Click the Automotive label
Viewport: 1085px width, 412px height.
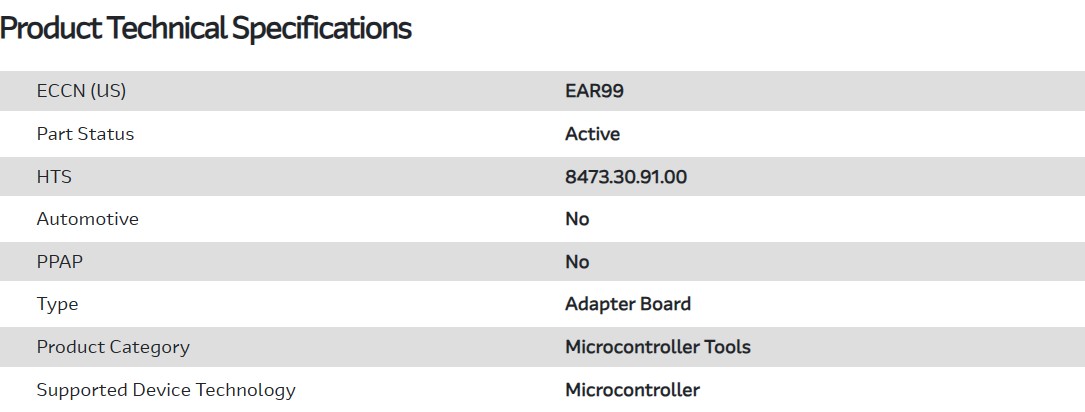pyautogui.click(x=88, y=219)
